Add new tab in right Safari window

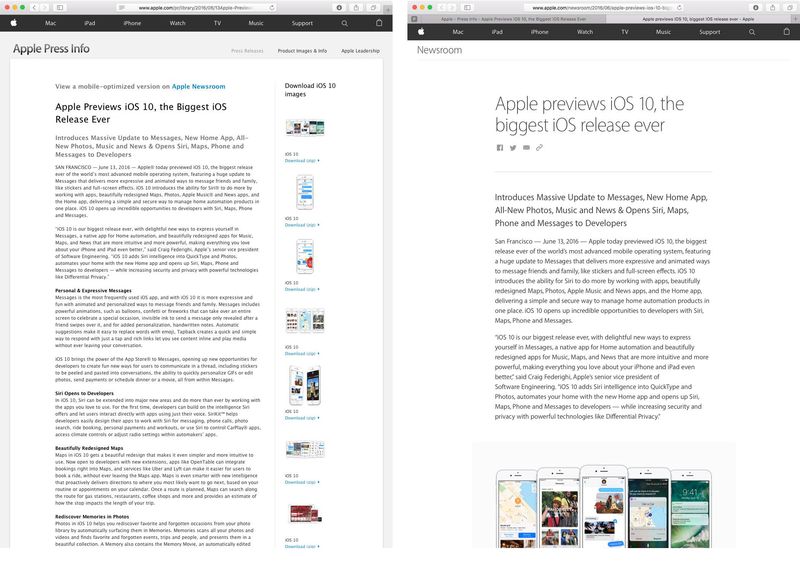[x=795, y=19]
